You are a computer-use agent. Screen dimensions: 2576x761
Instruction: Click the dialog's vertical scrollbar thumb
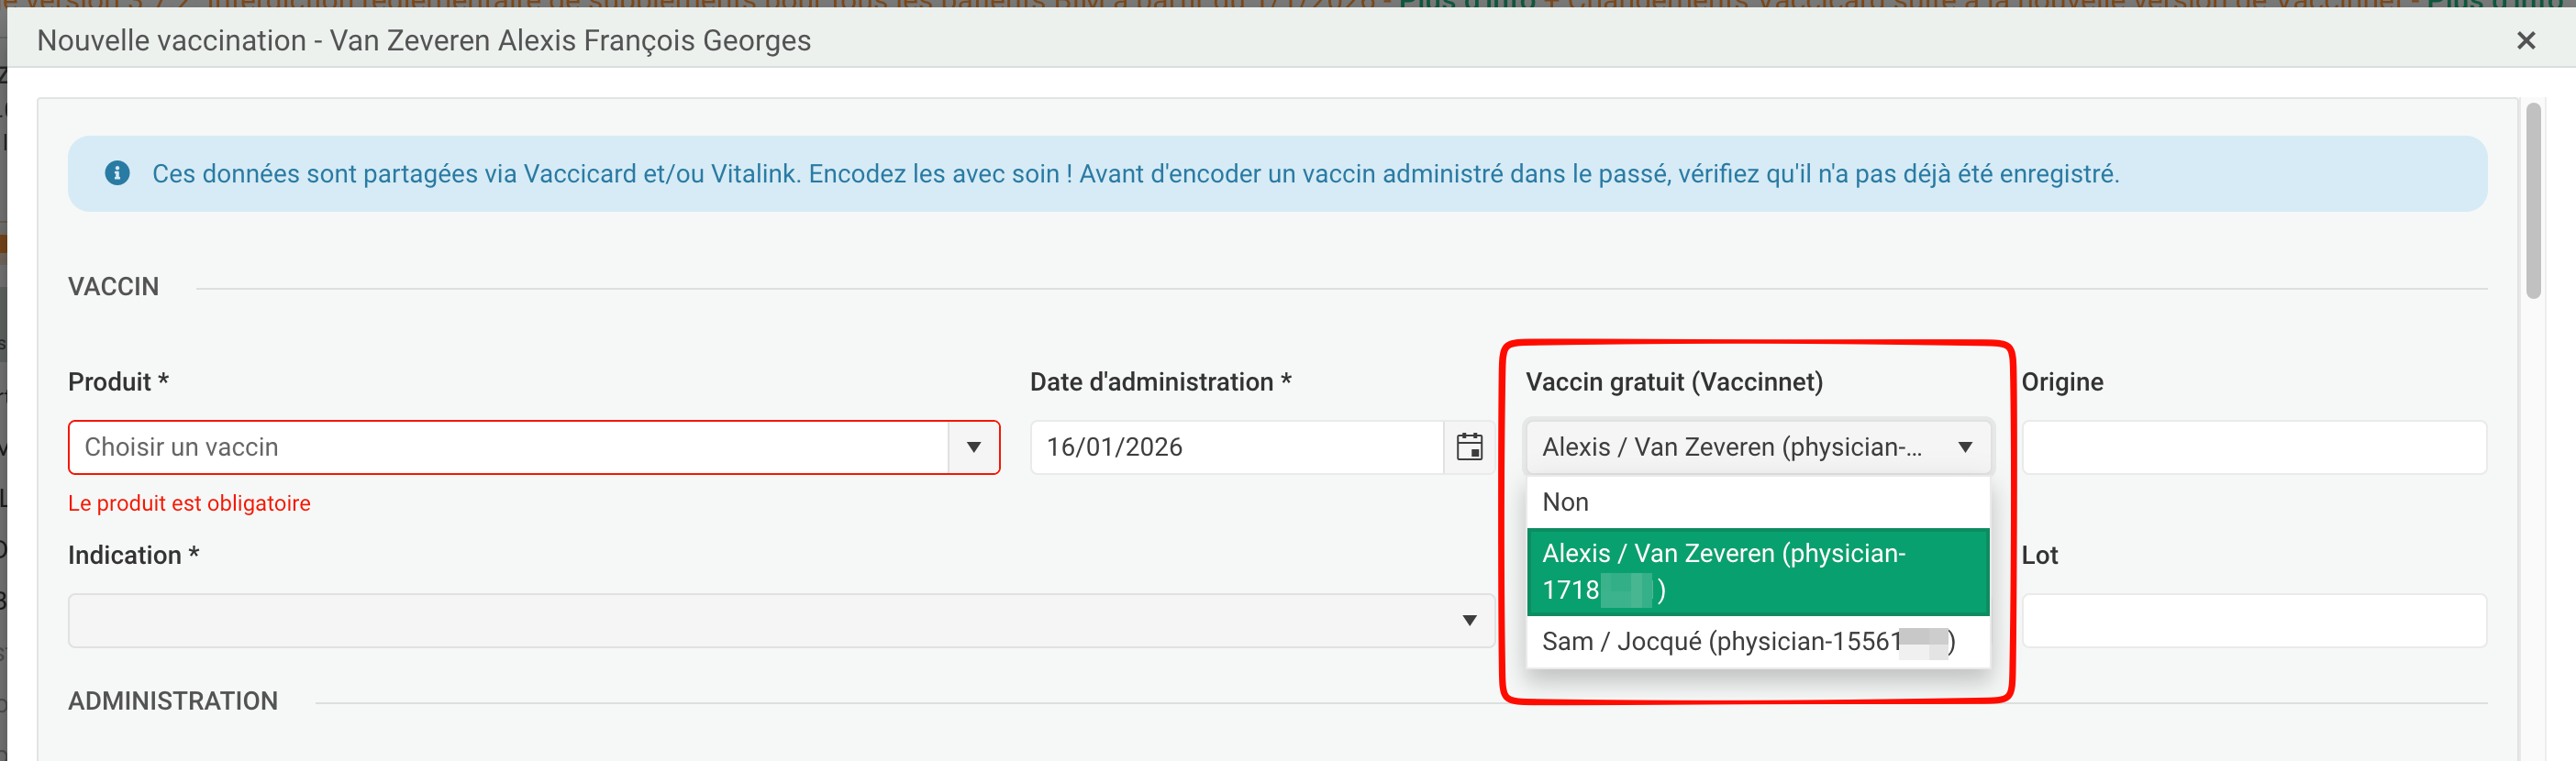[2532, 200]
